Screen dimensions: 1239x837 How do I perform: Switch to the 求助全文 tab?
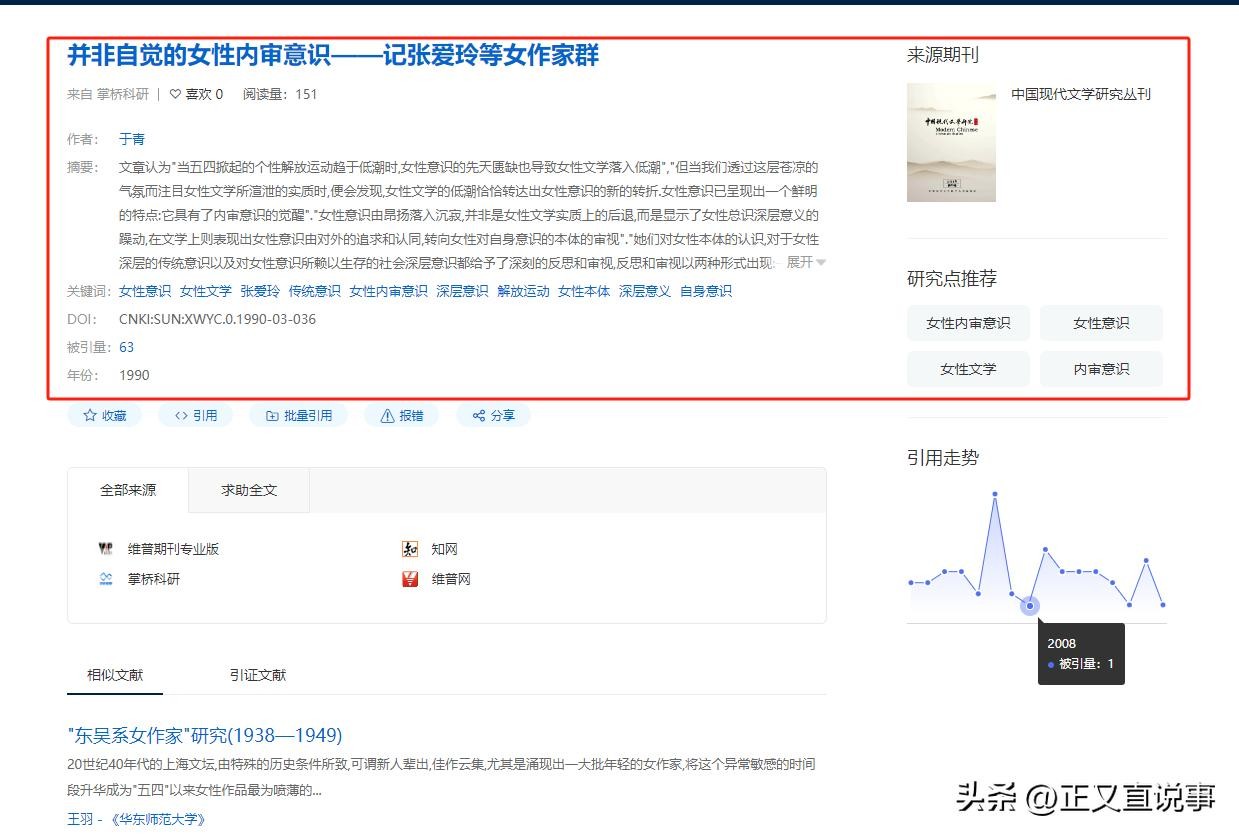249,490
